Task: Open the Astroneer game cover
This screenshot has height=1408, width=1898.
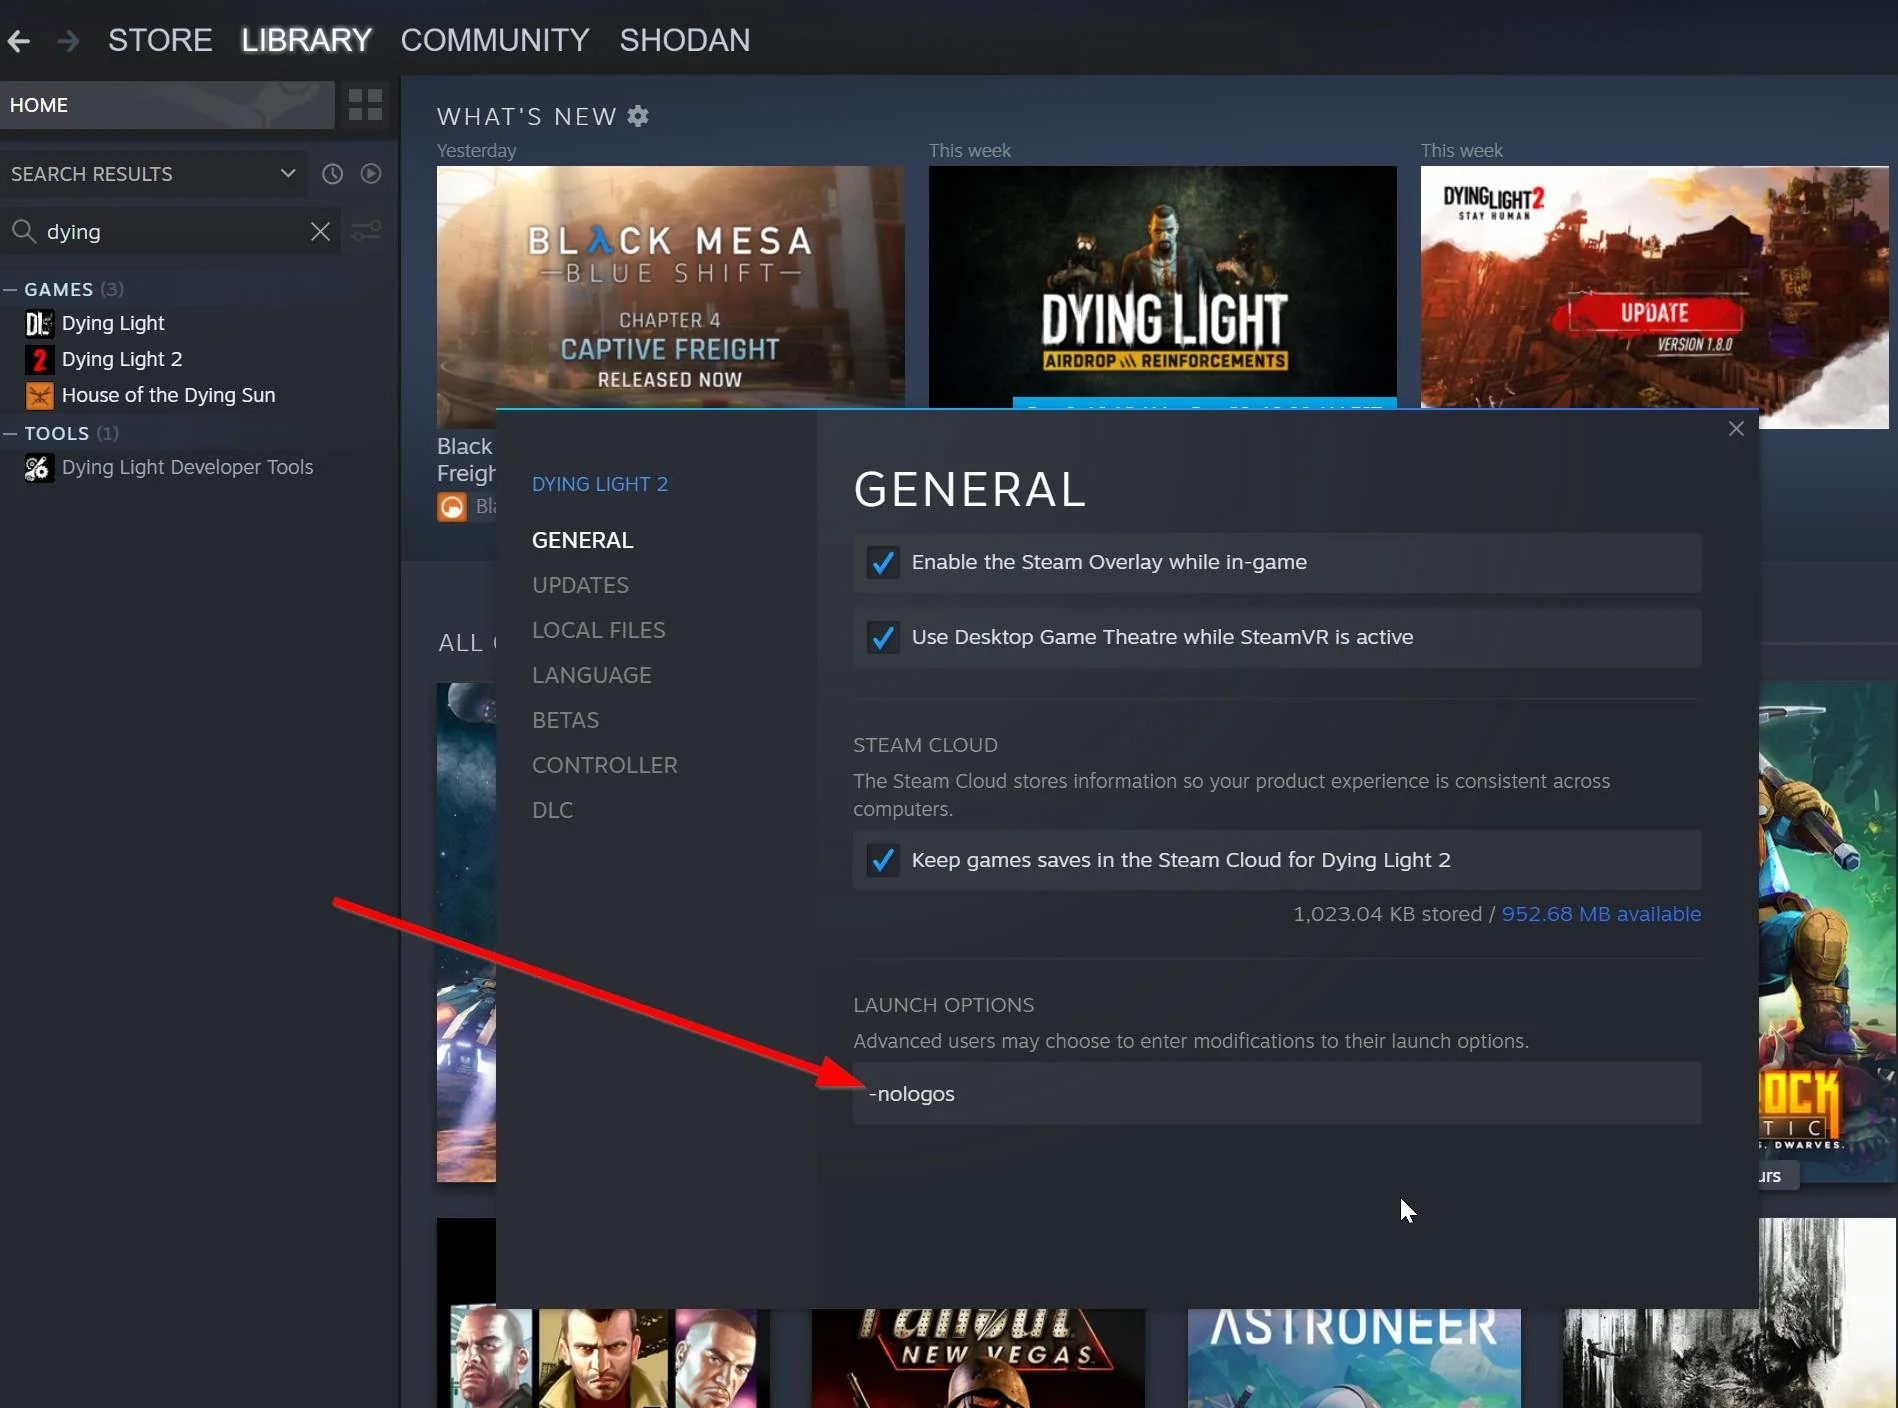Action: [x=1354, y=1358]
